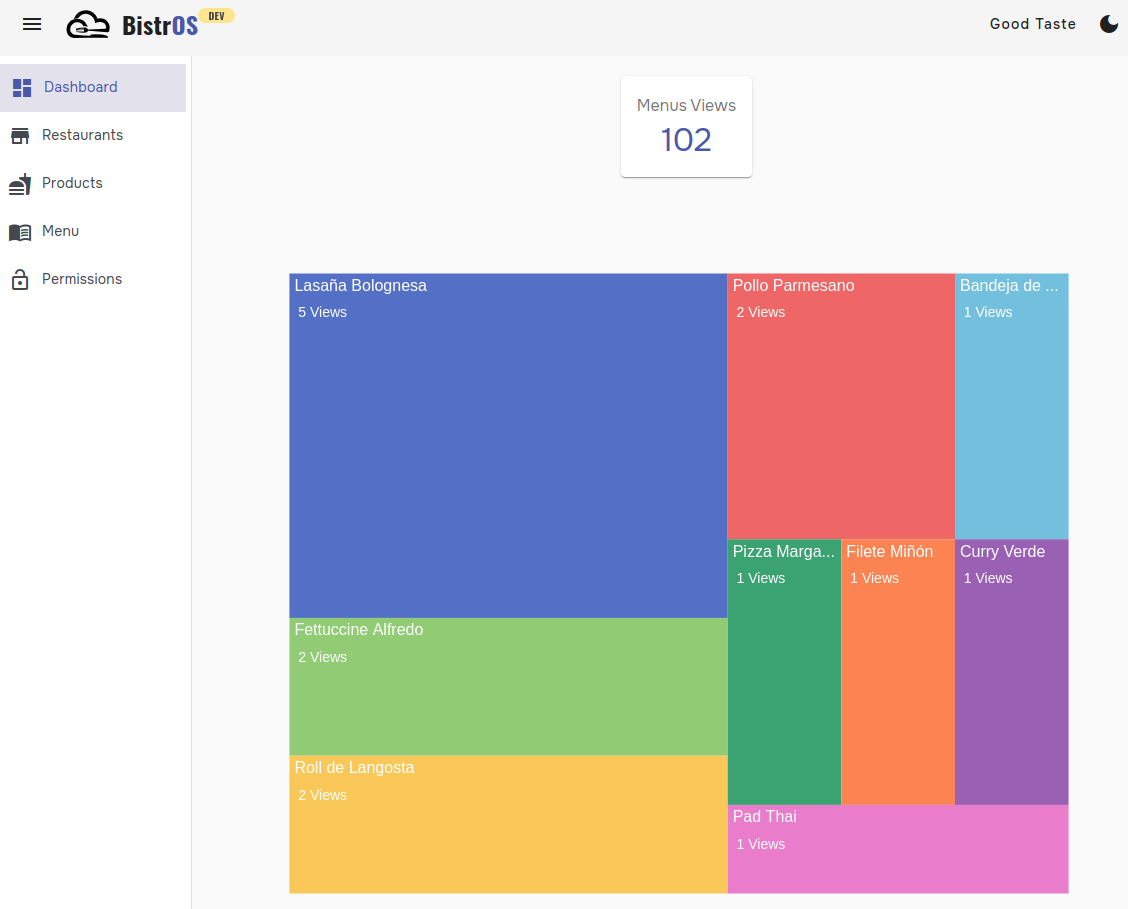Click the Products icon in sidebar
This screenshot has height=909, width=1128.
(21, 183)
